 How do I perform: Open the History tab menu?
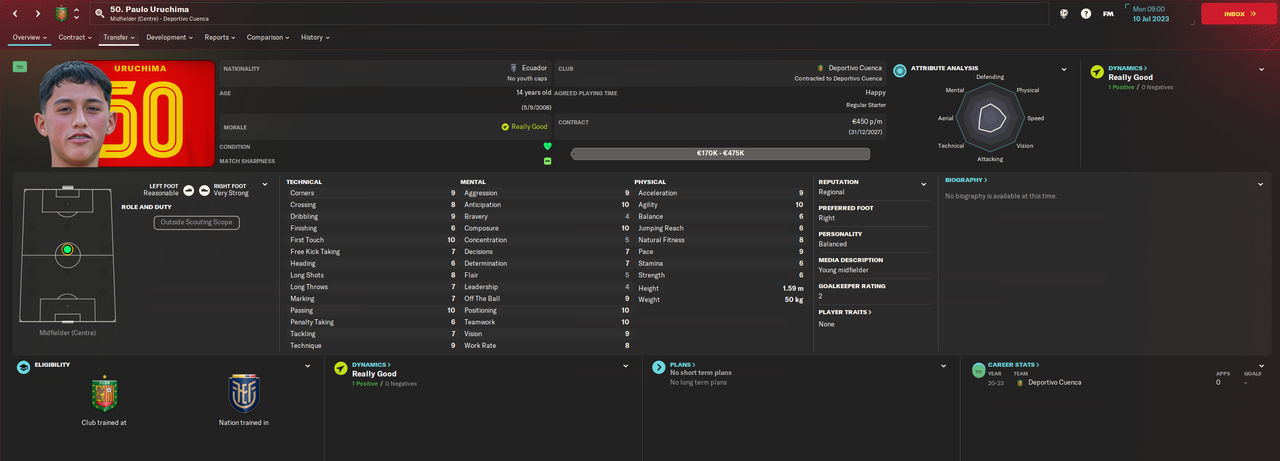point(315,37)
